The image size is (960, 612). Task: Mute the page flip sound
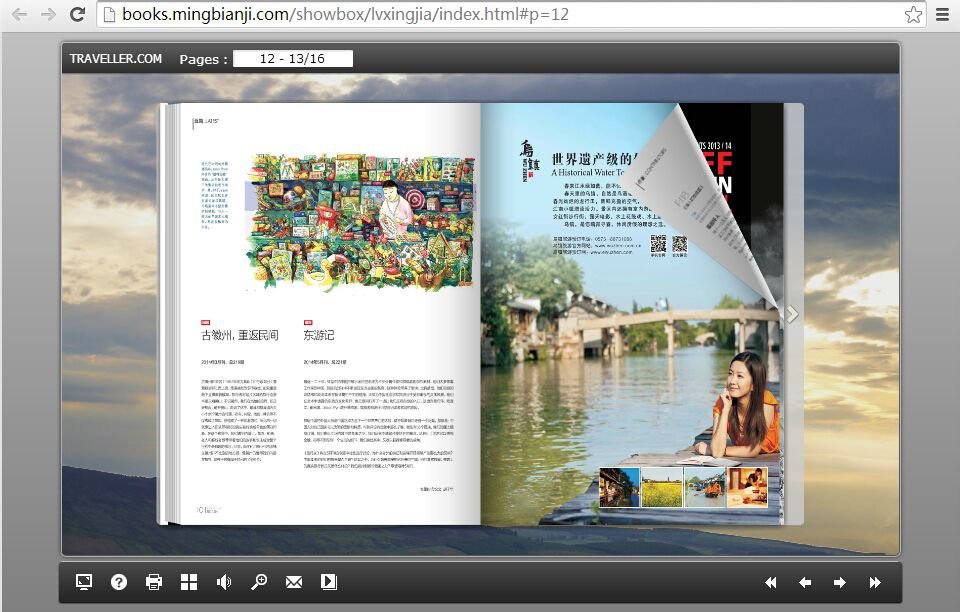[224, 582]
